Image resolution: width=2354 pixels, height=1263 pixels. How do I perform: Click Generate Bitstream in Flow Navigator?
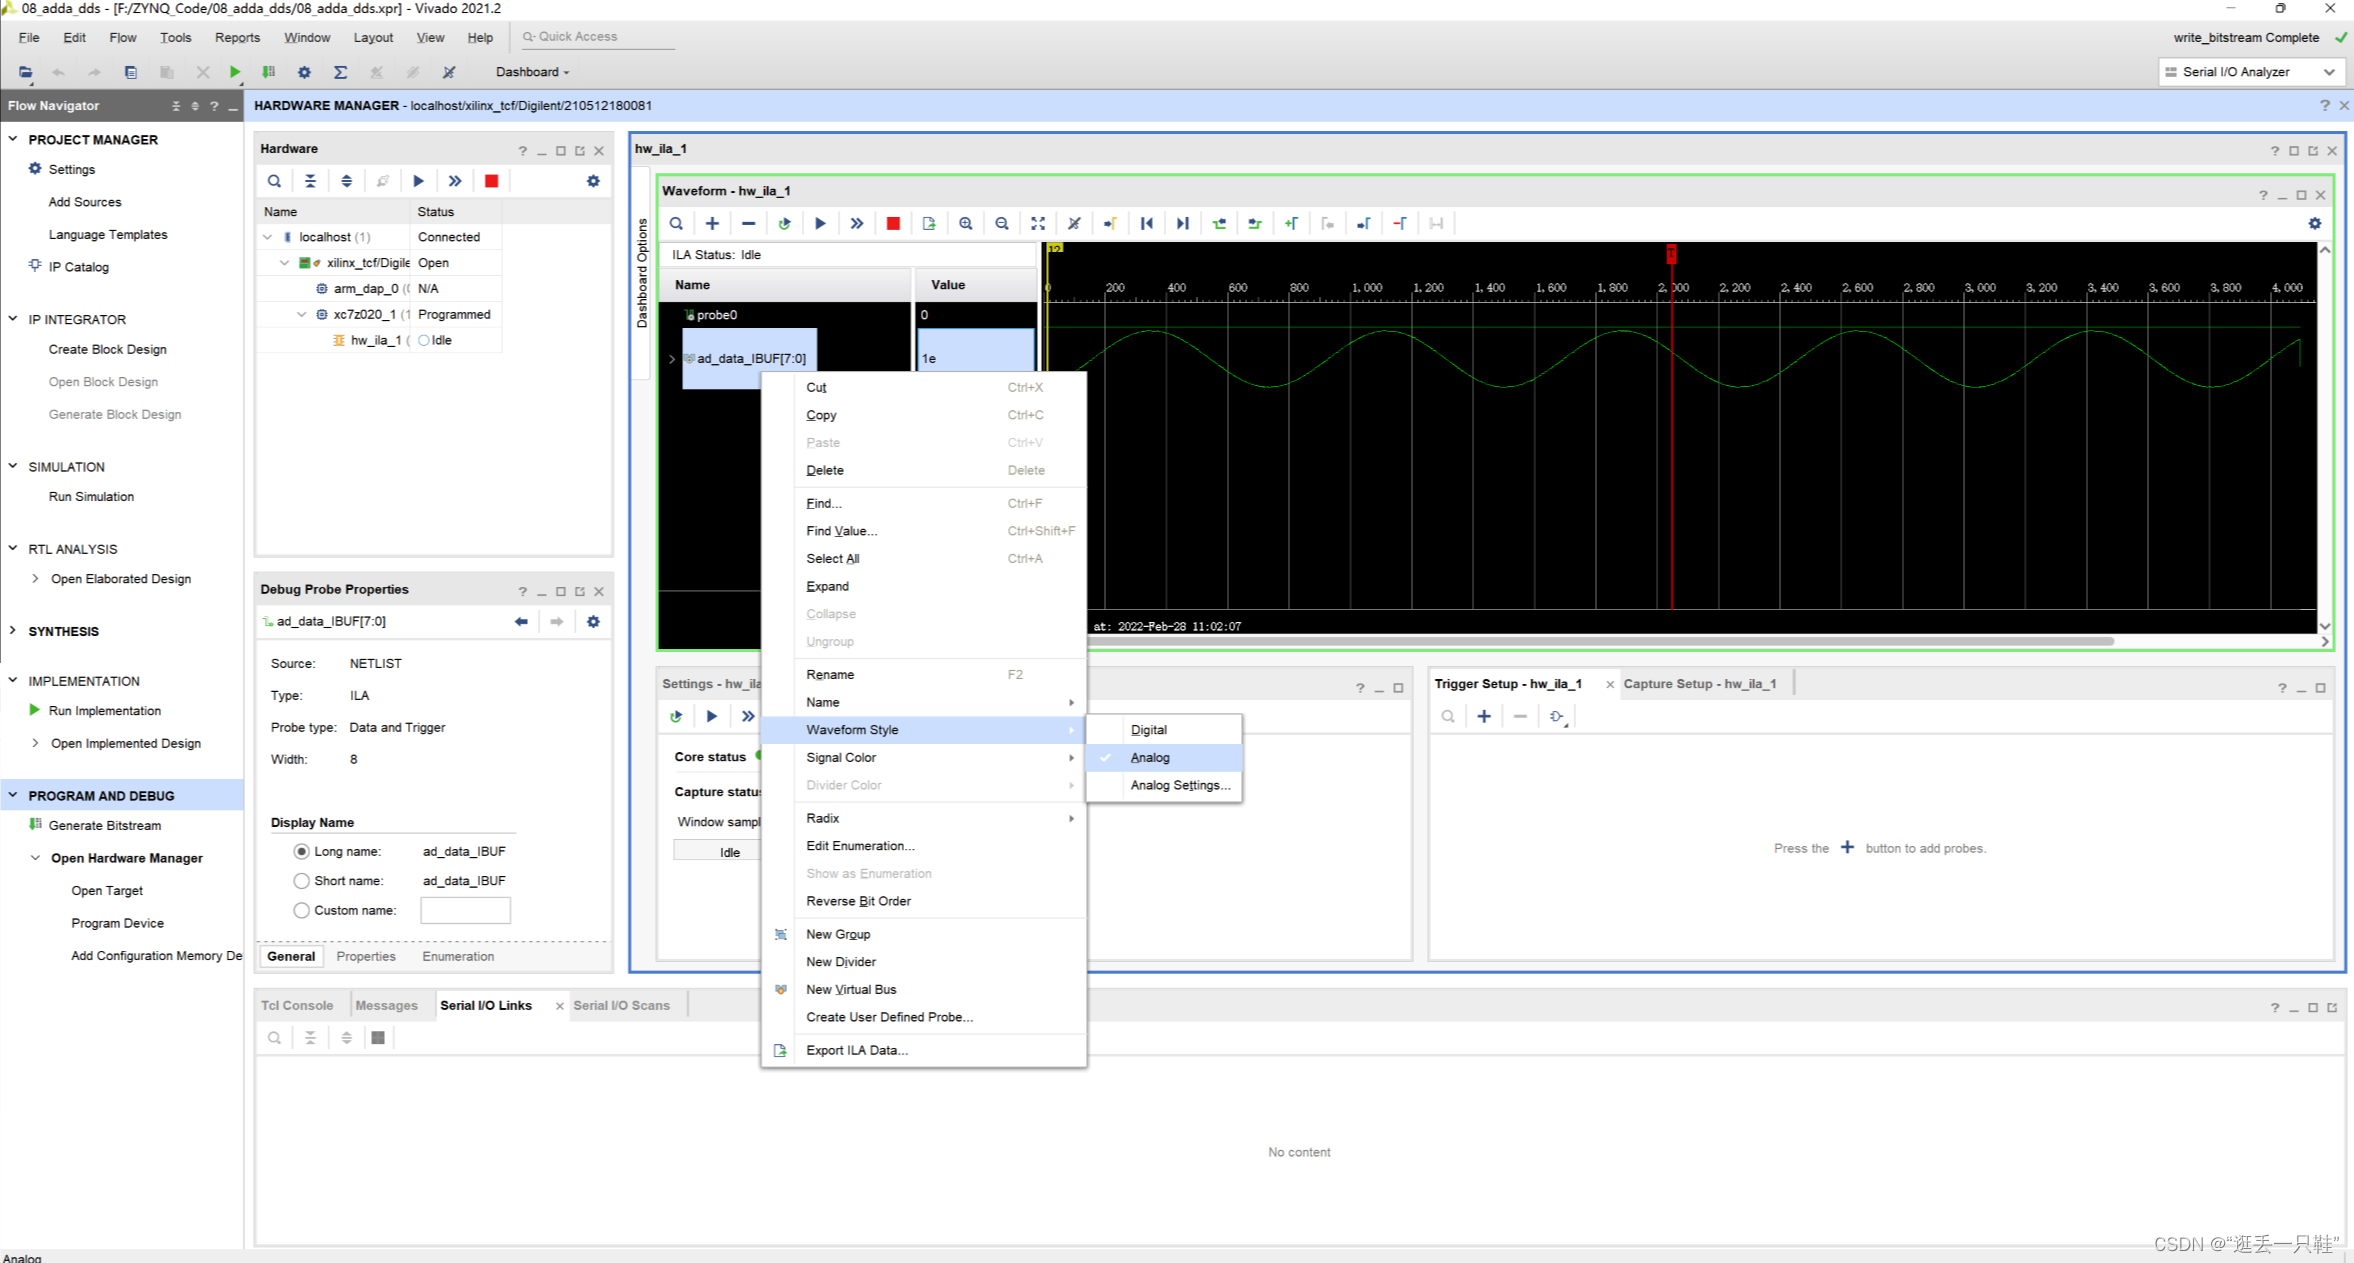[104, 825]
